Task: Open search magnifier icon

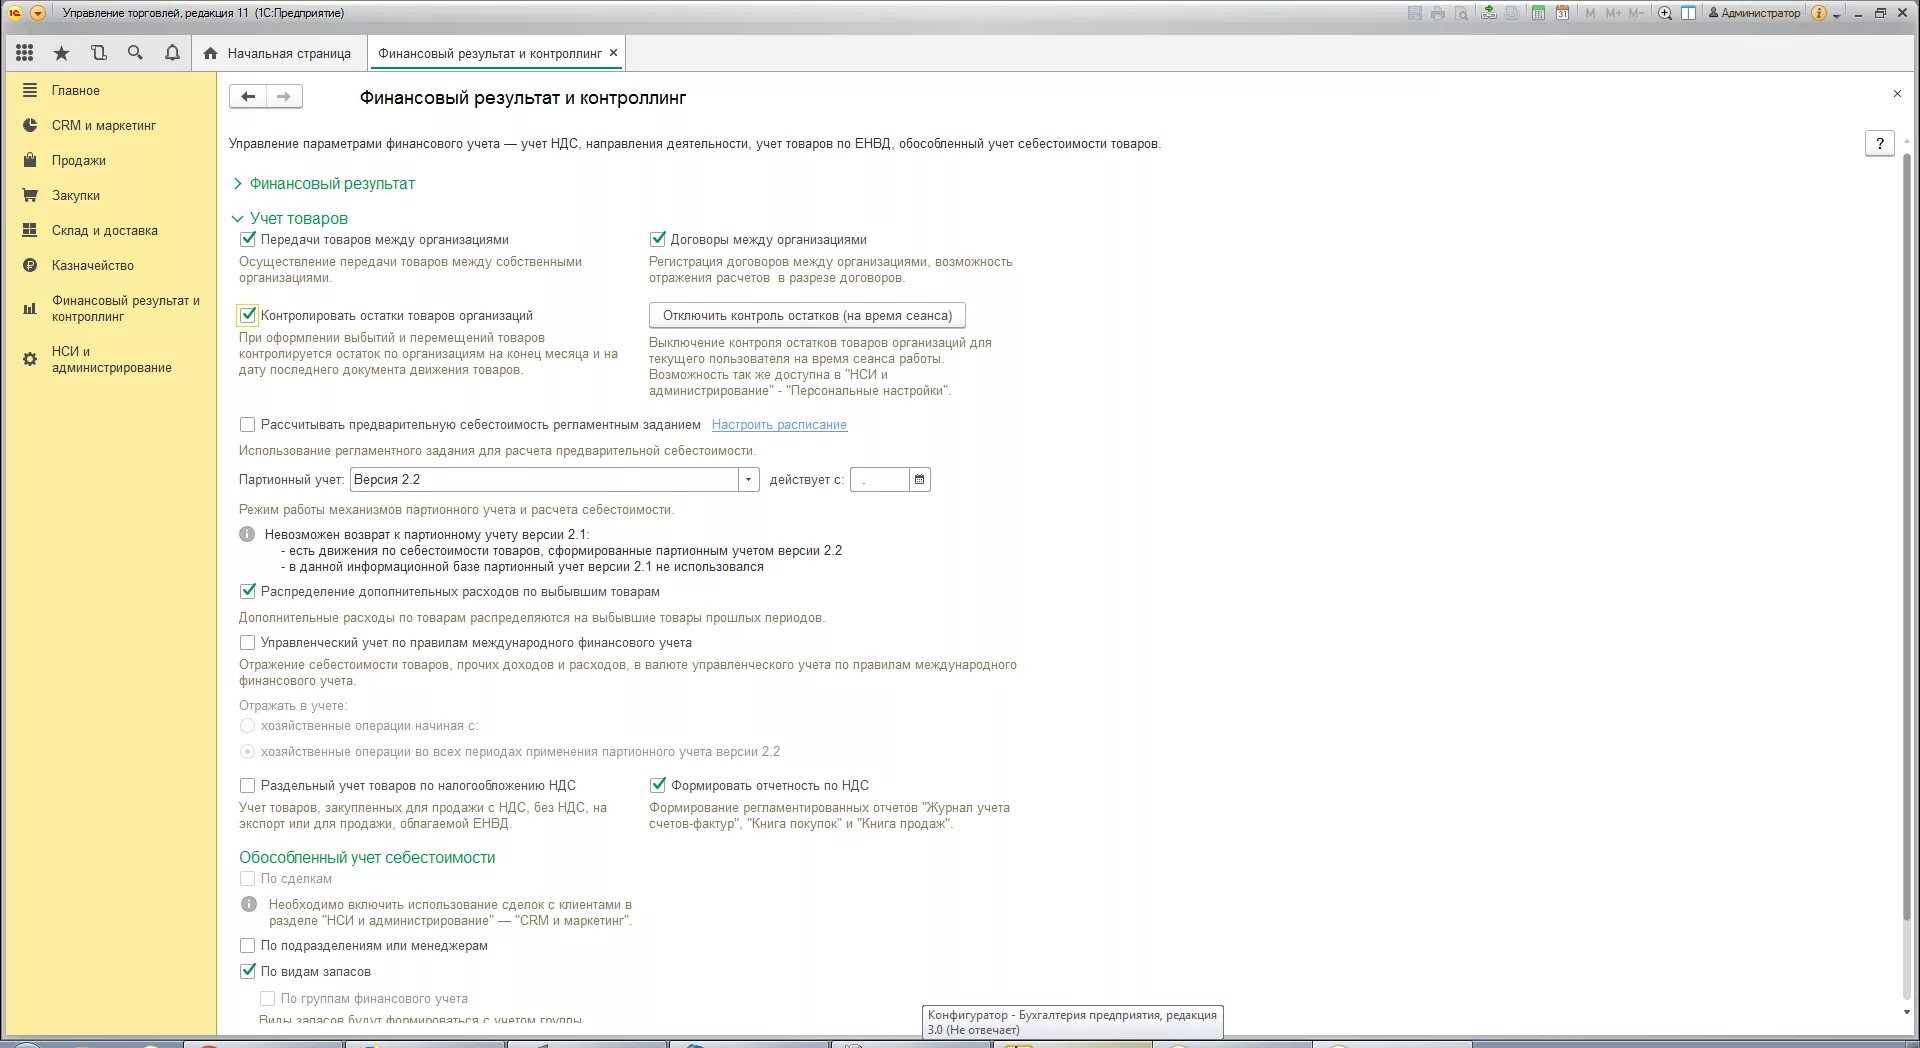Action: (x=135, y=53)
